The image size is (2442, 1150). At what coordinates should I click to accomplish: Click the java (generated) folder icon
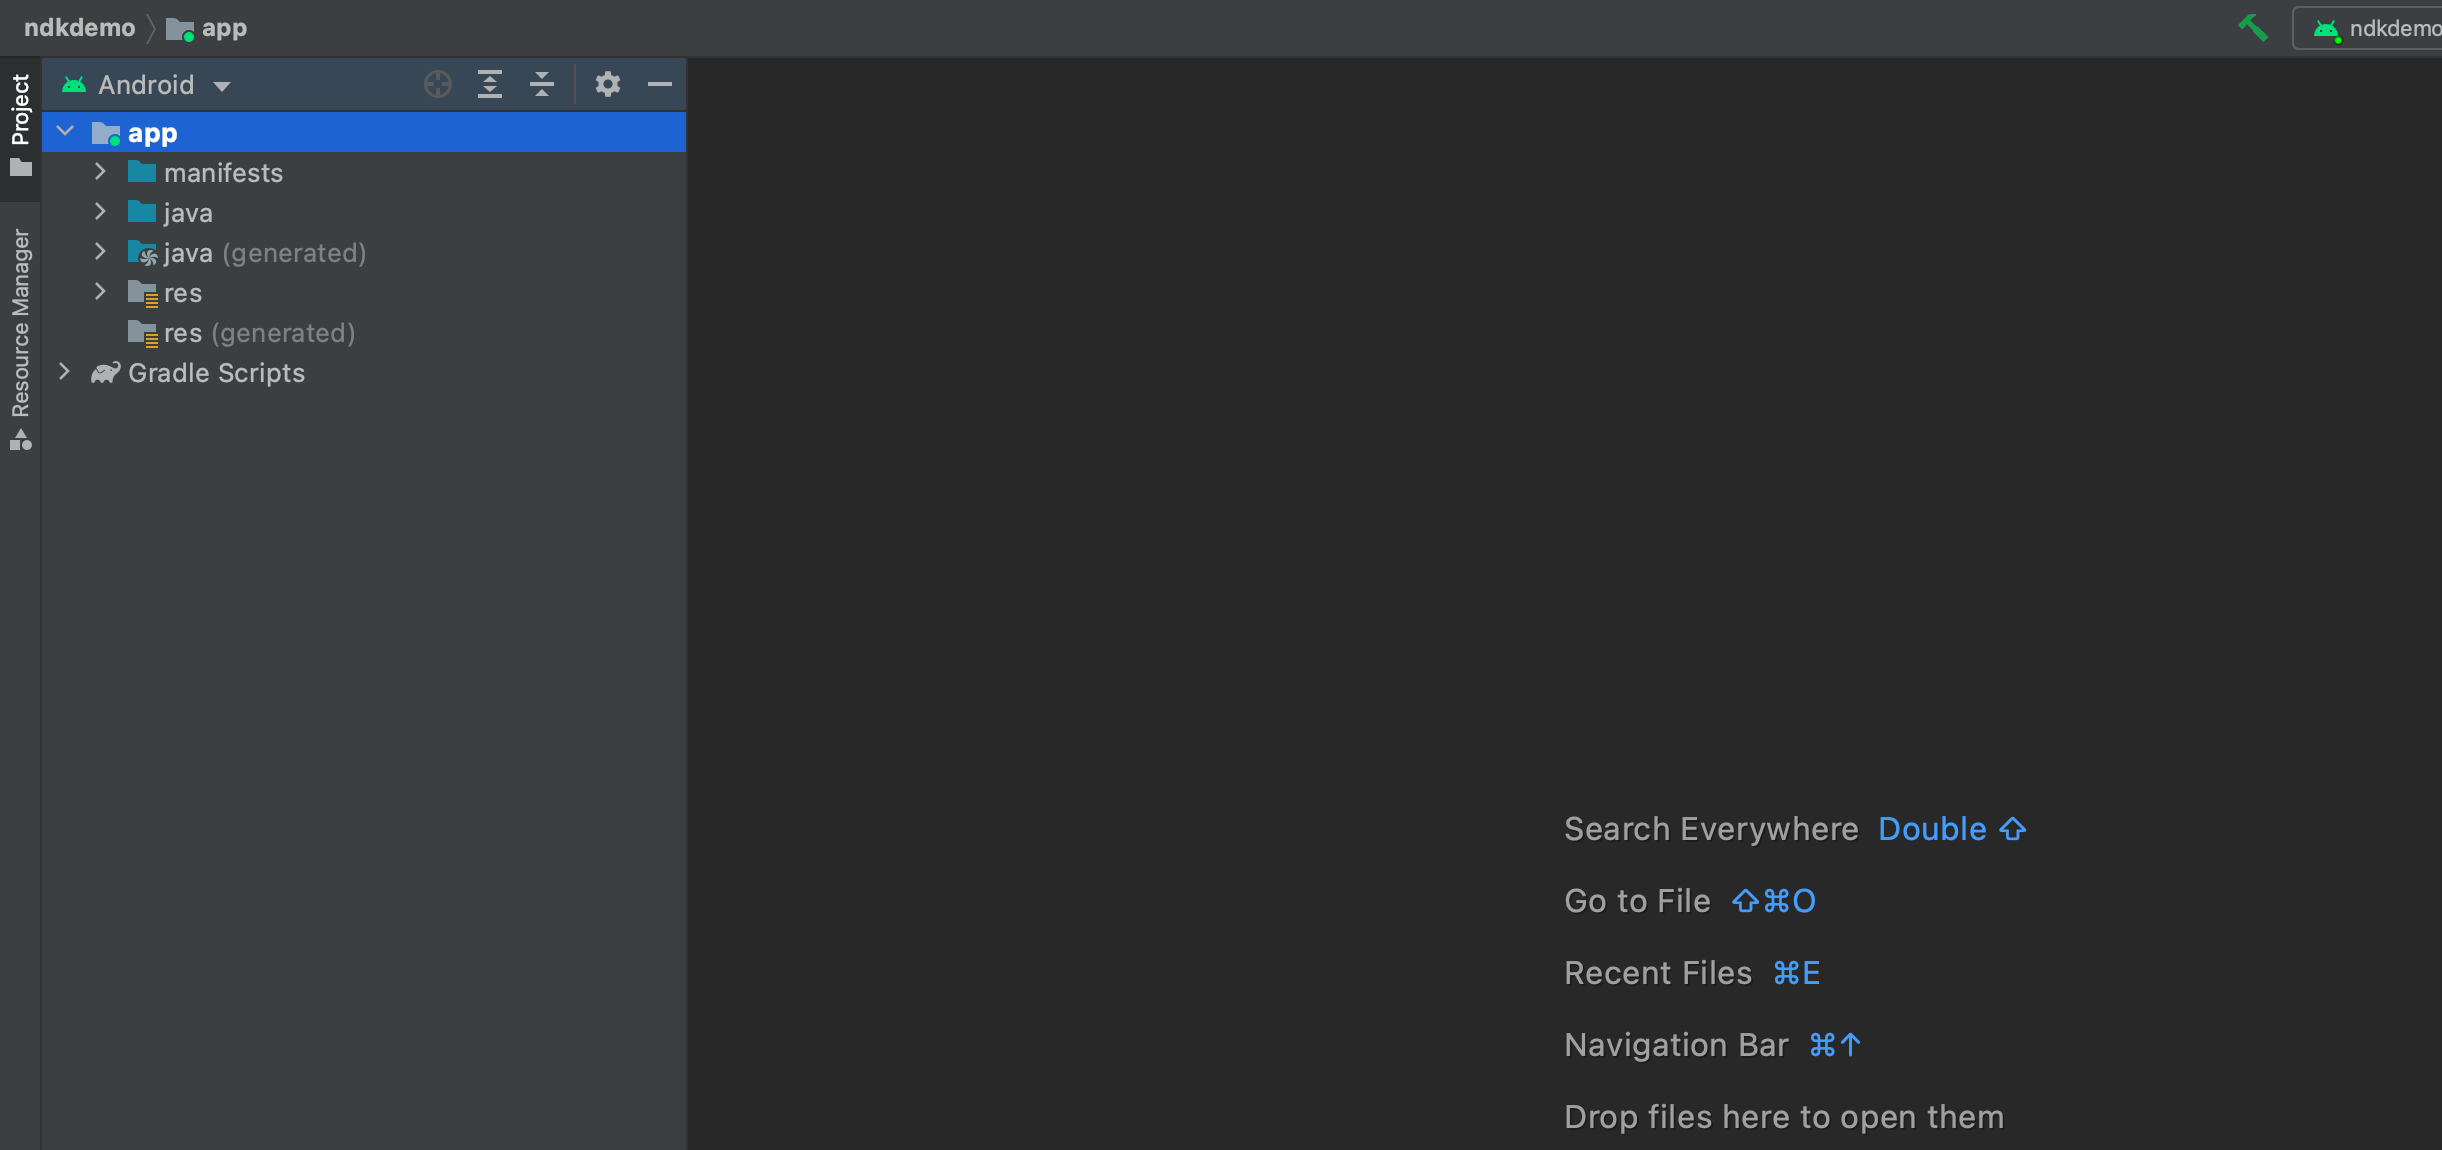pos(142,253)
